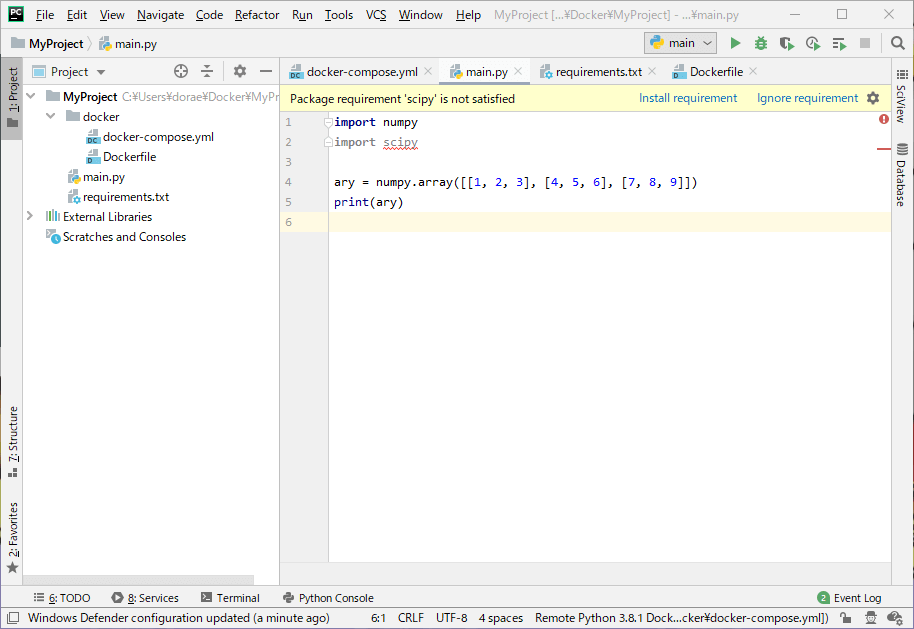
Task: Click error stripe mark on editor scrollbar
Action: tap(884, 149)
